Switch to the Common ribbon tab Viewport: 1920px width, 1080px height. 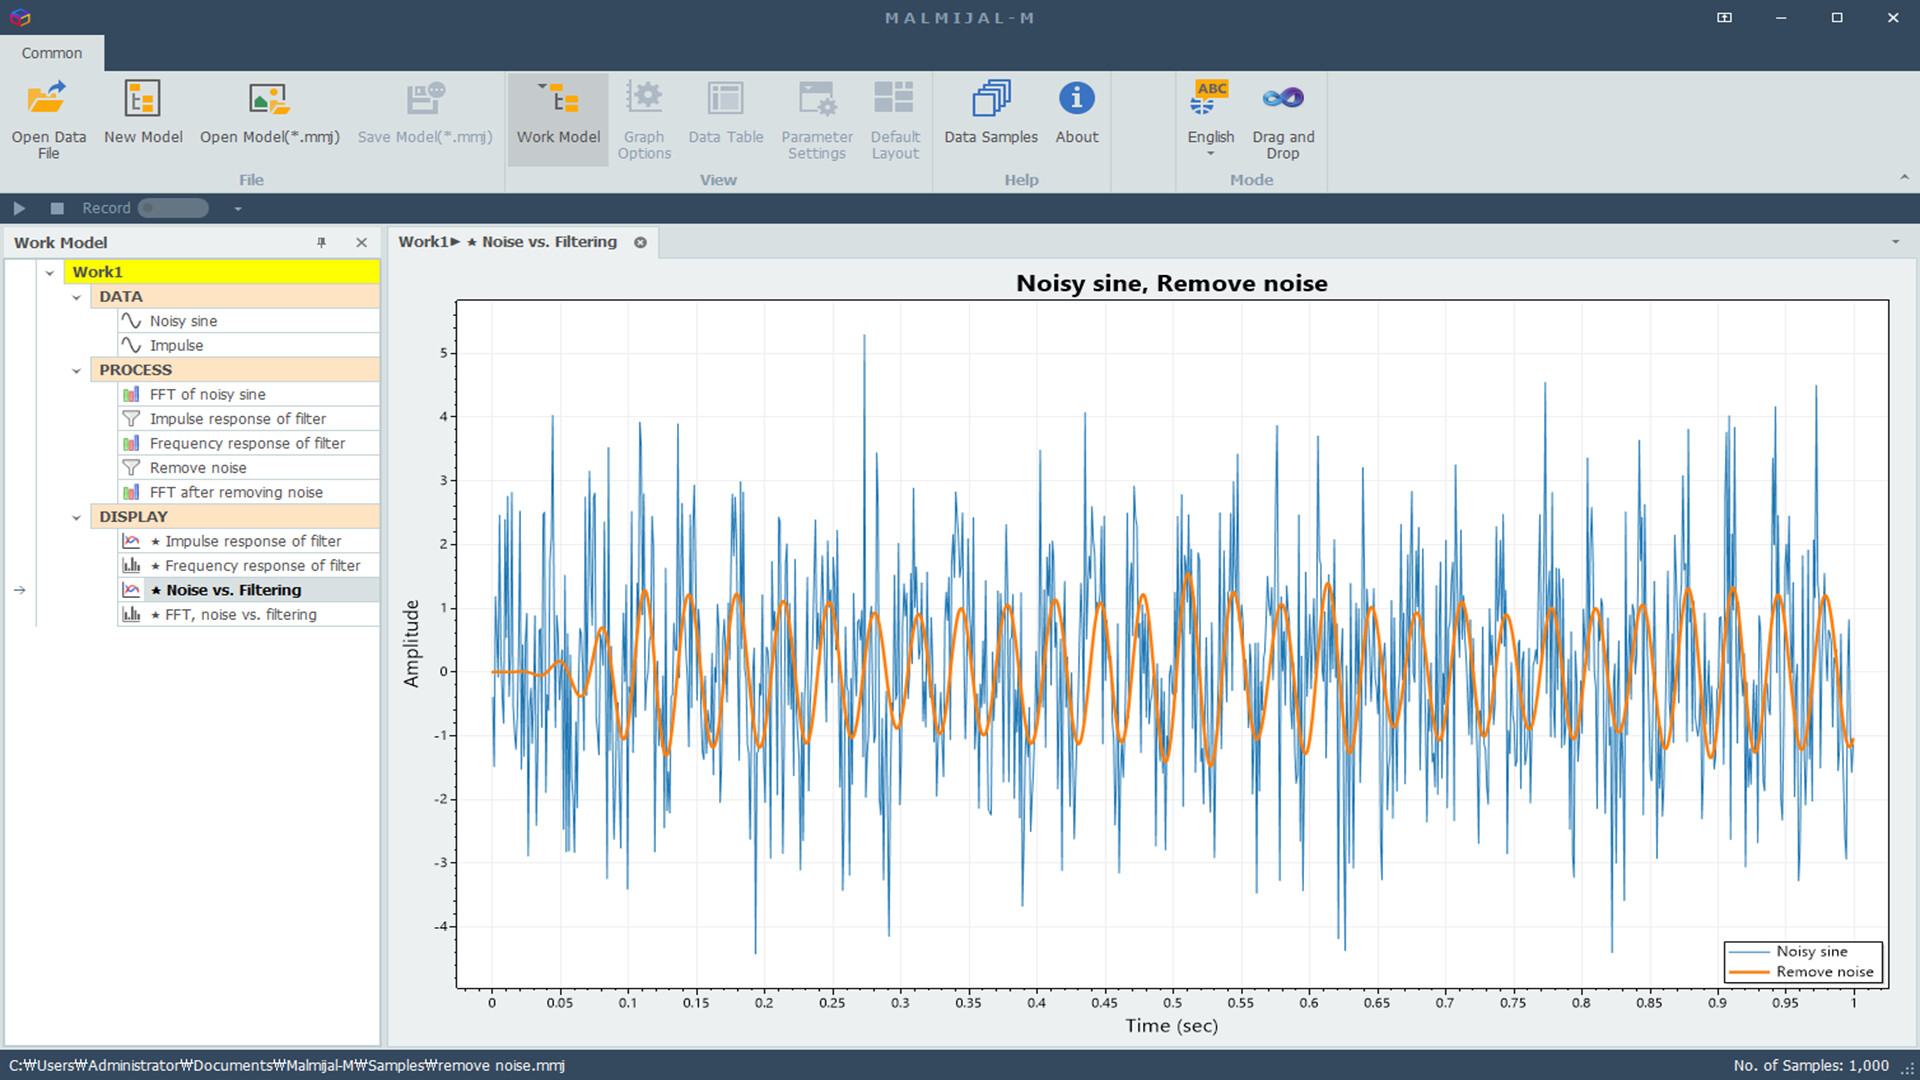click(51, 53)
